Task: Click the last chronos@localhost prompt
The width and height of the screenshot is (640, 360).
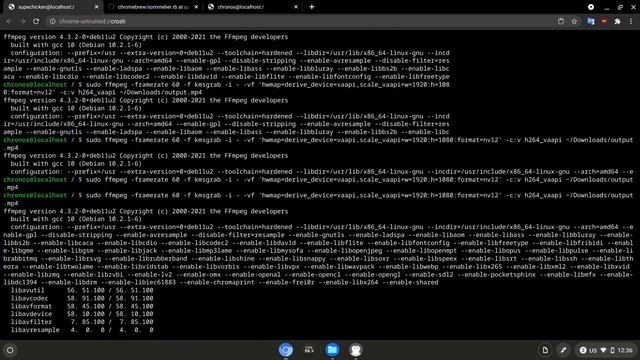Action: coord(35,195)
